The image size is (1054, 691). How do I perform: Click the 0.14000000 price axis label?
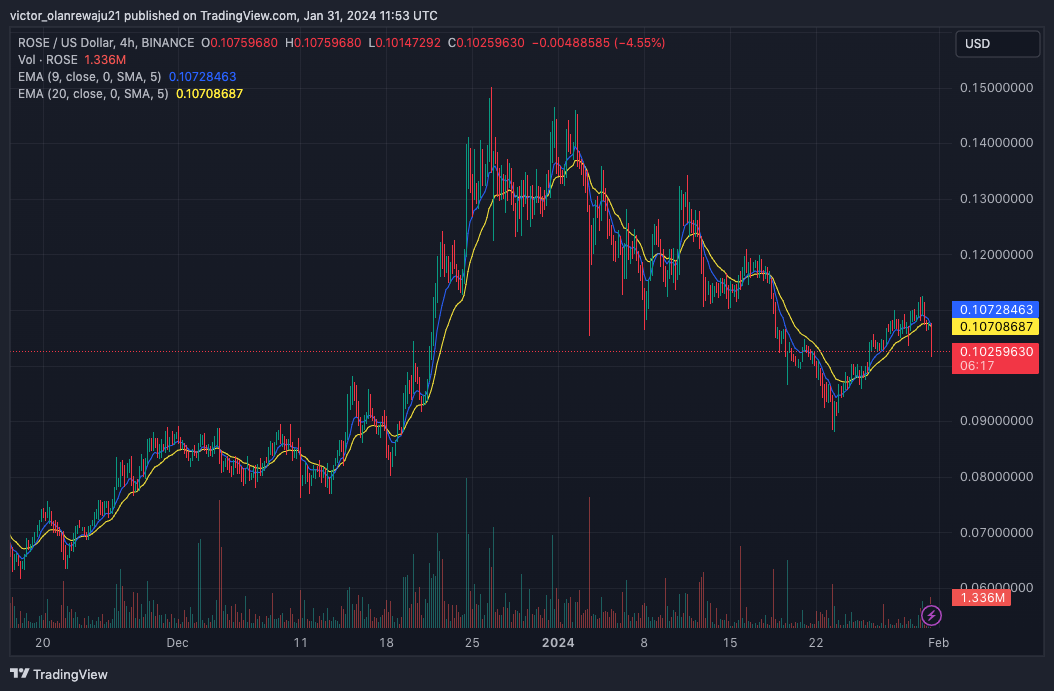996,143
